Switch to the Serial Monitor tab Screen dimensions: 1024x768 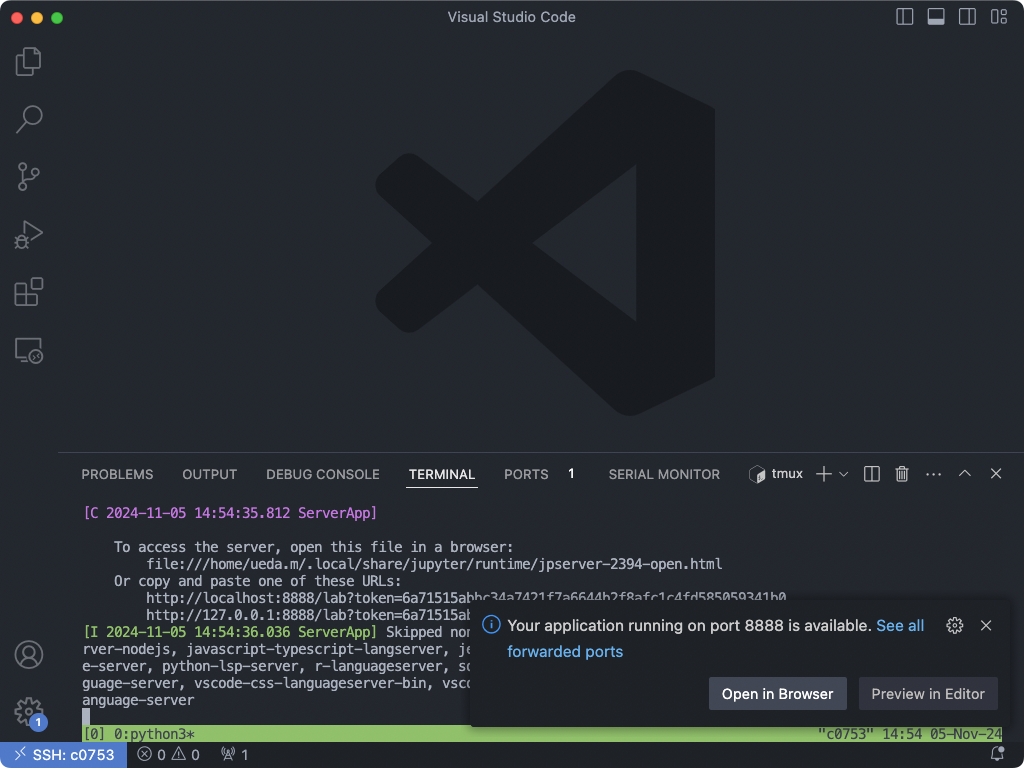[x=664, y=474]
